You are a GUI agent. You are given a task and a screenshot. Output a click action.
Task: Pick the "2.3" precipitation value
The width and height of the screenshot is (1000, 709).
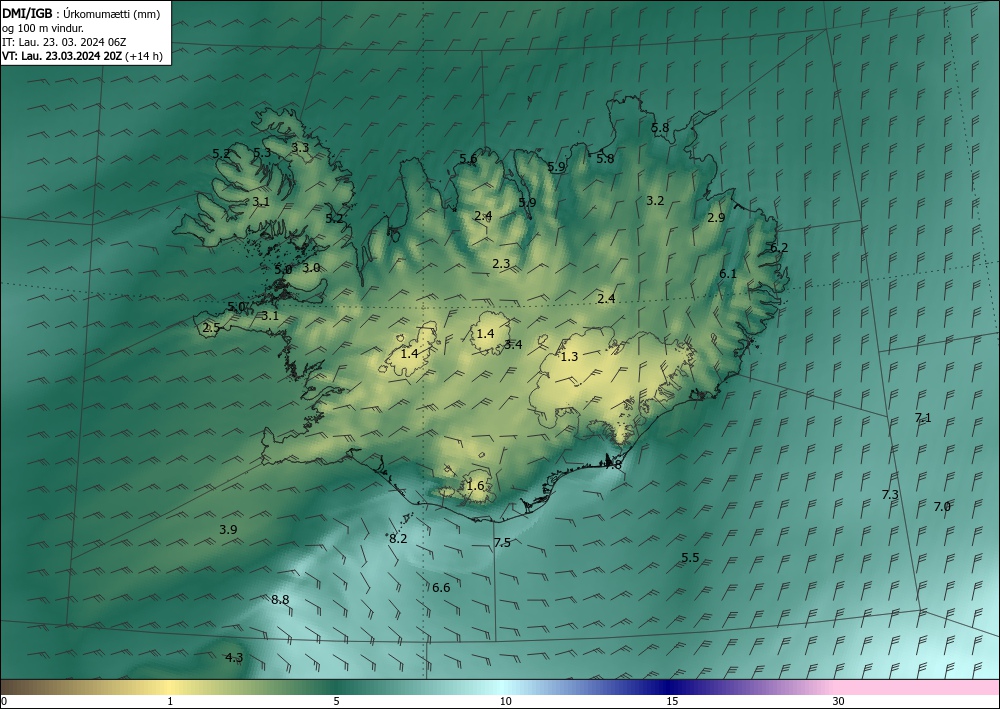click(501, 263)
